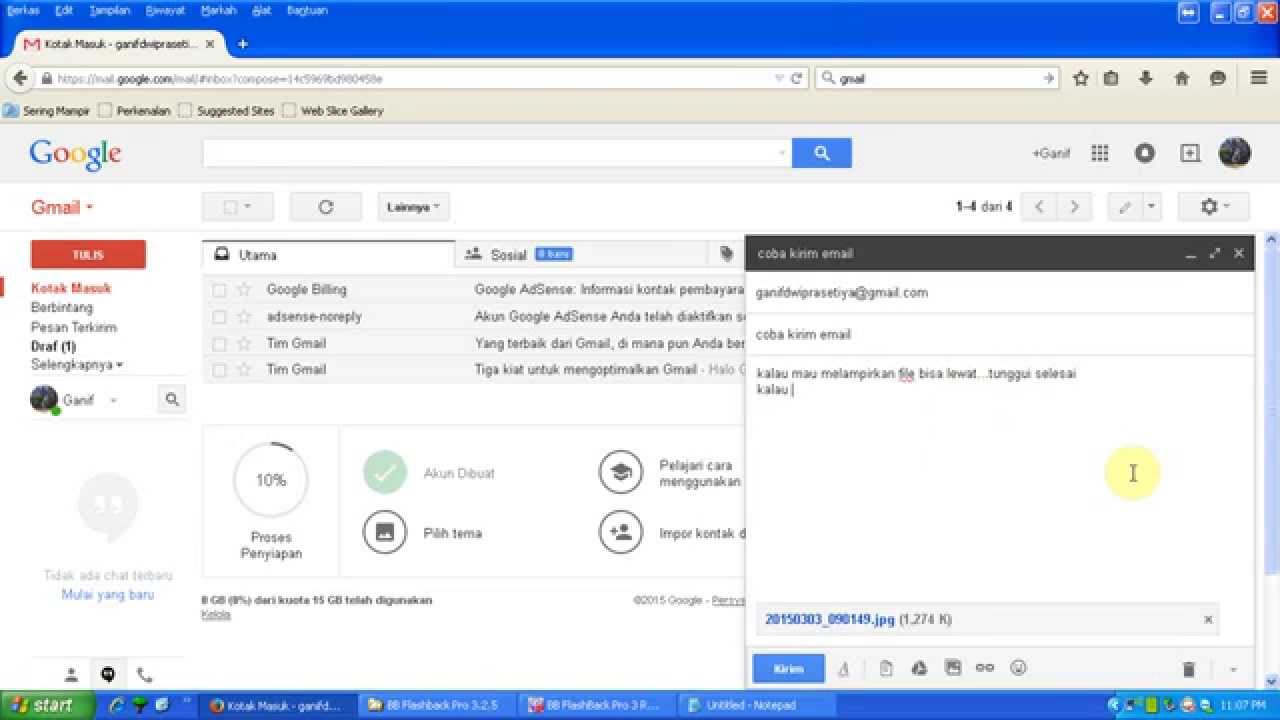Click the Google+ share icon
1280x720 pixels.
click(x=1190, y=153)
